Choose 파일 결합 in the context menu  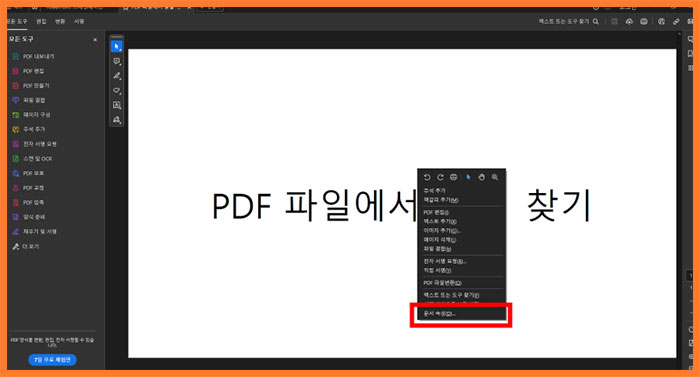[437, 249]
